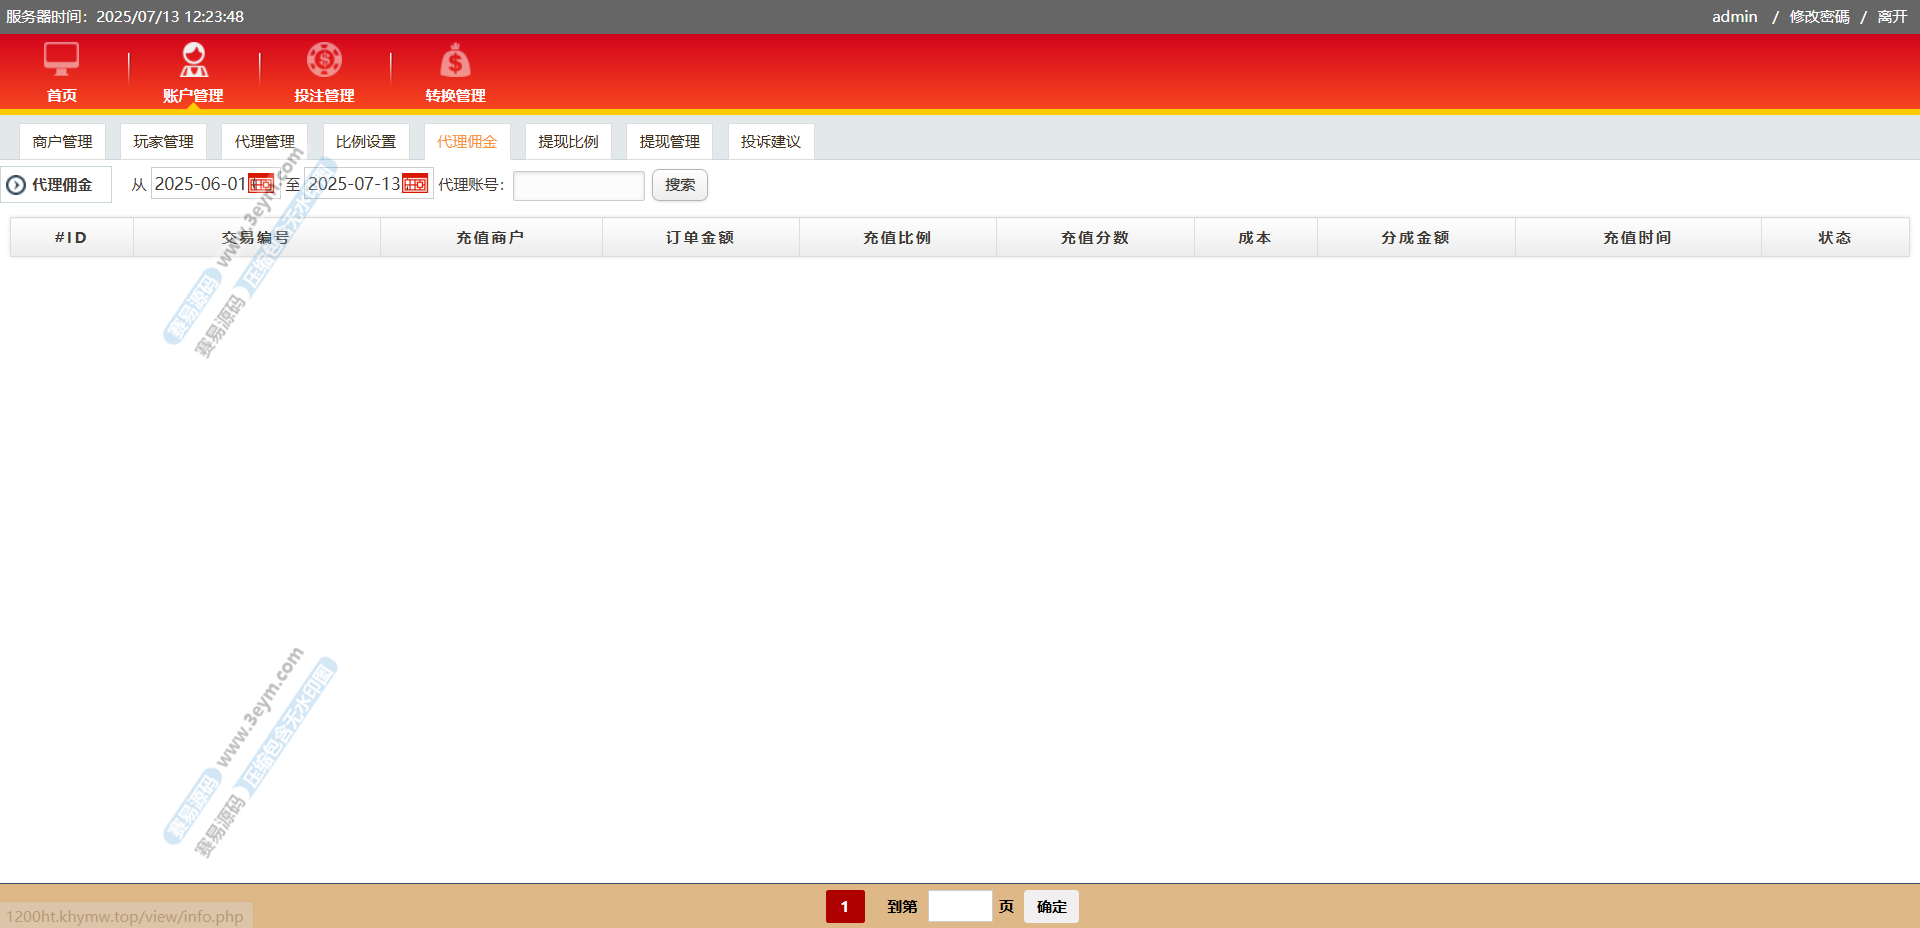Image resolution: width=1920 pixels, height=928 pixels.
Task: Go to 提现比例 tab
Action: [x=568, y=142]
